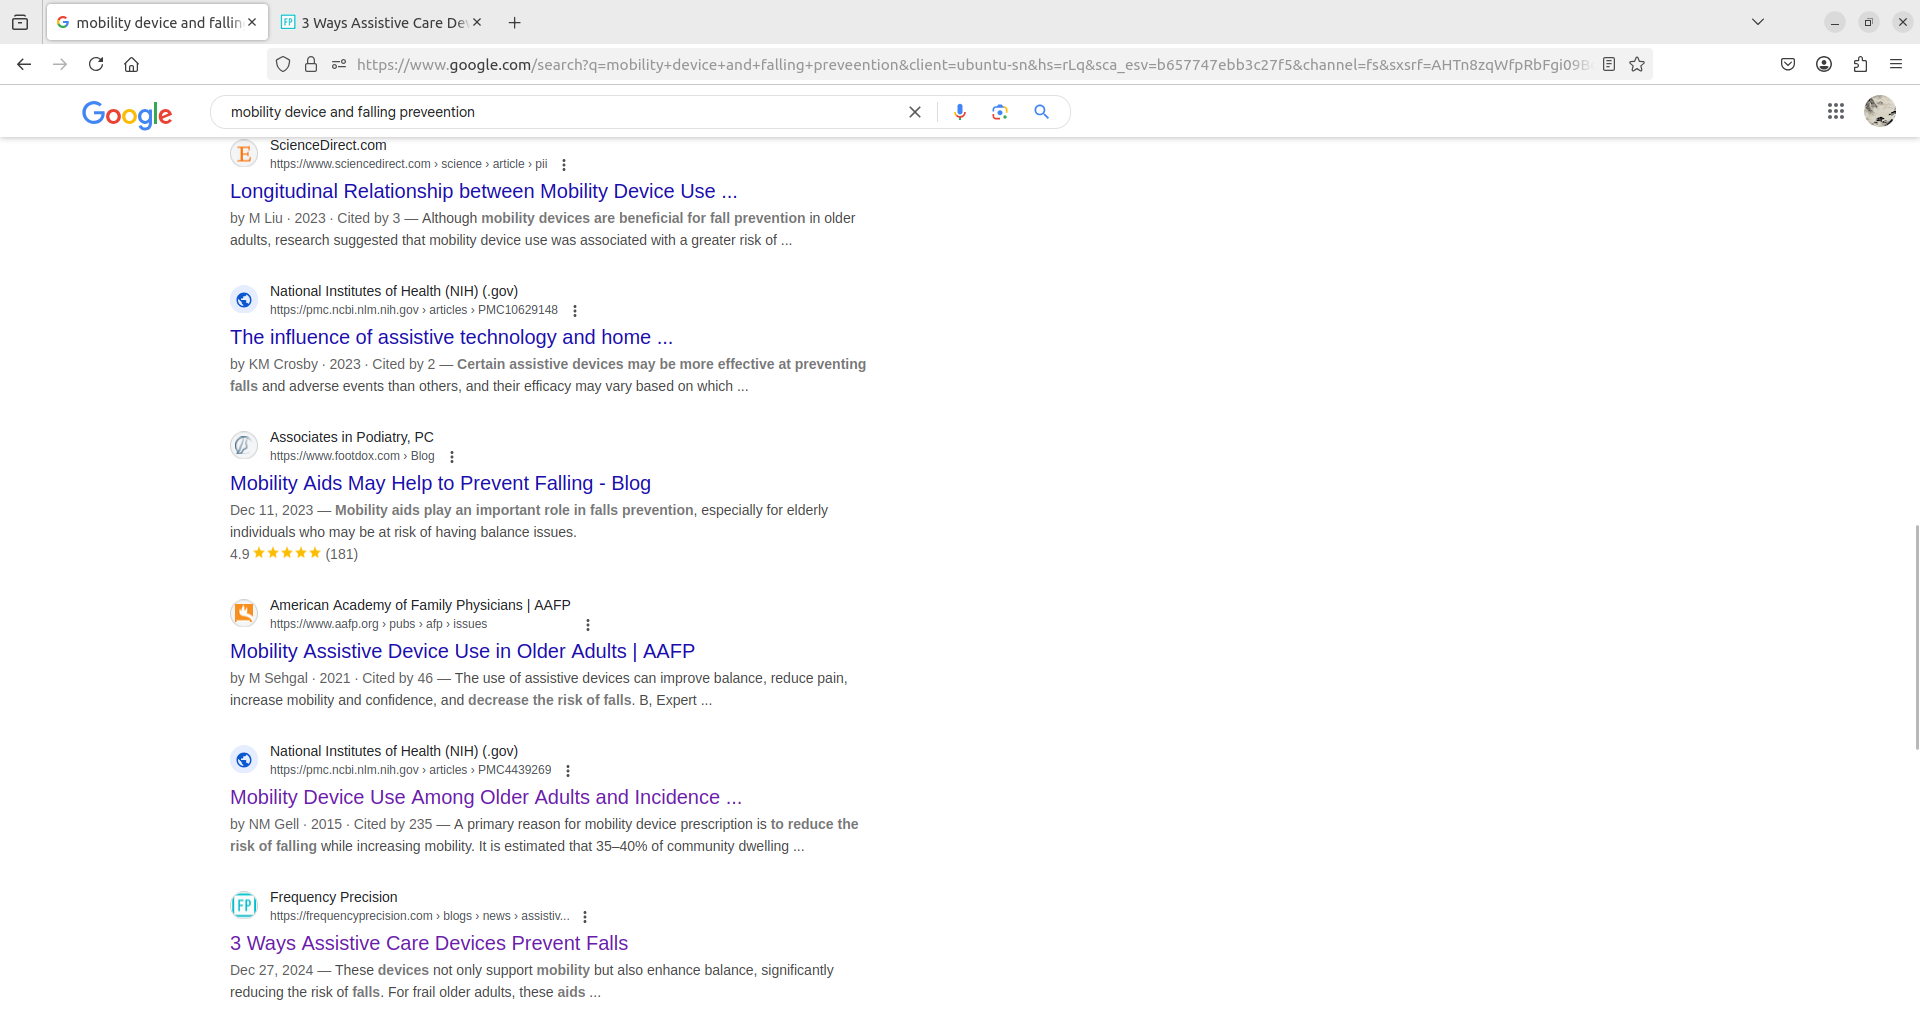Click the AAFP favicon
Viewport: 1920px width, 1024px height.
point(244,614)
